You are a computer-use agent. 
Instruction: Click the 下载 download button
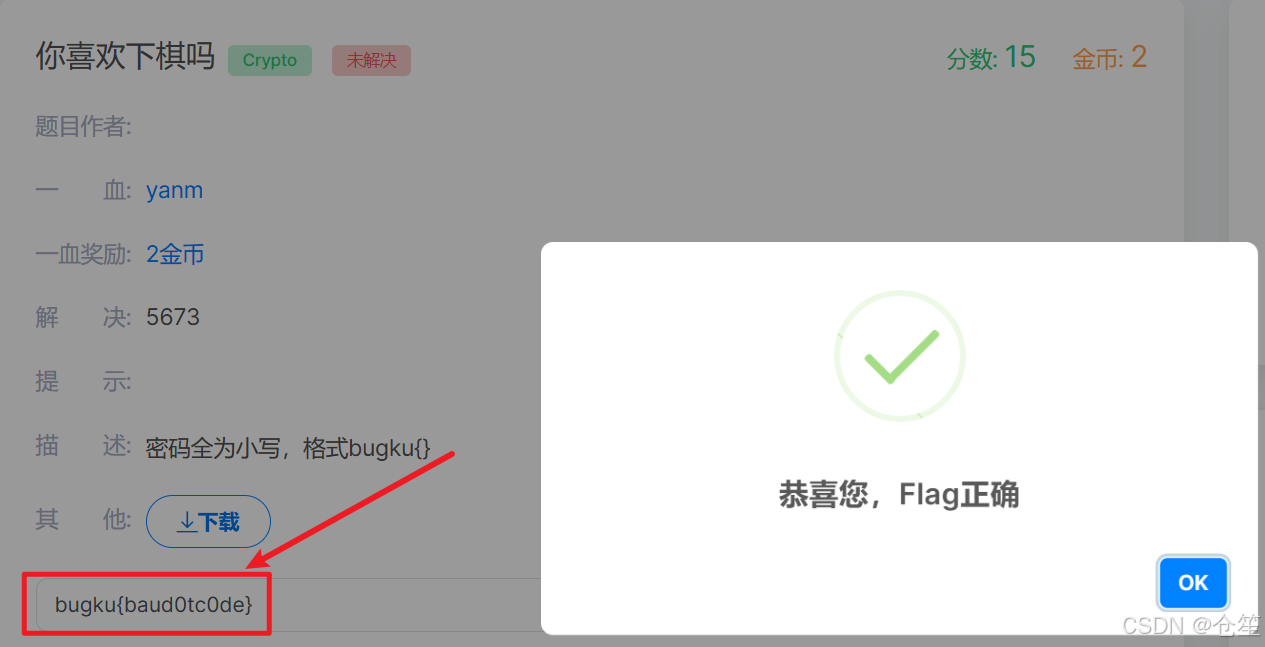209,522
